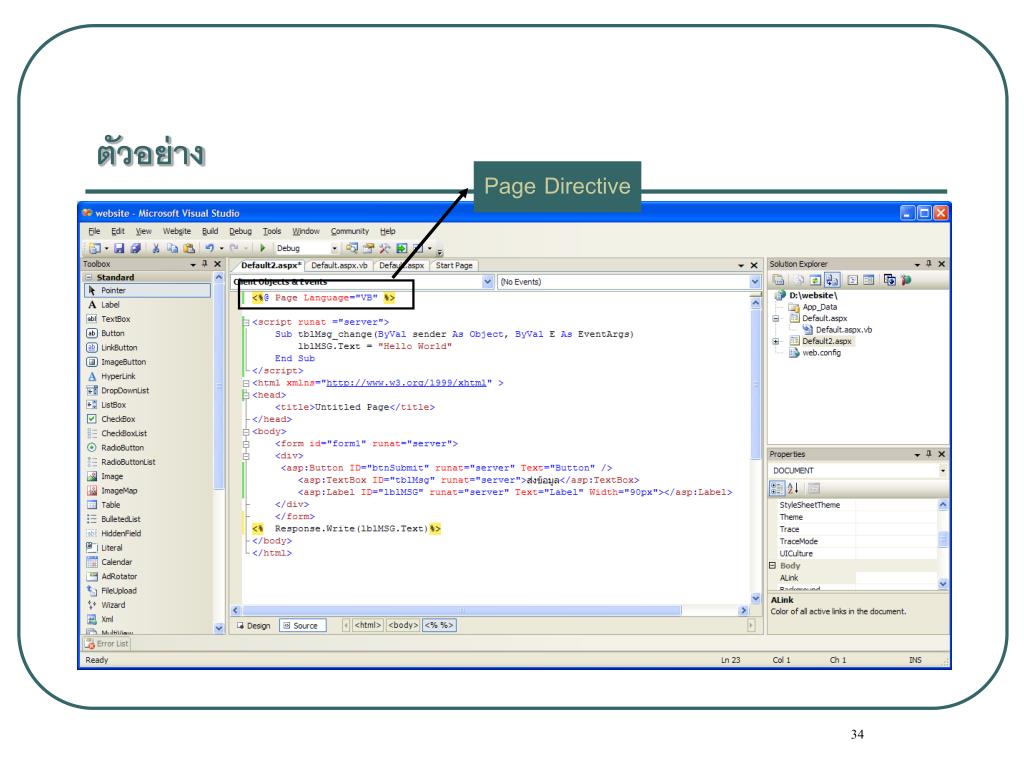Open Toolbox via wrench and hammer icon
Viewport: 1024px width, 768px height.
(385, 248)
